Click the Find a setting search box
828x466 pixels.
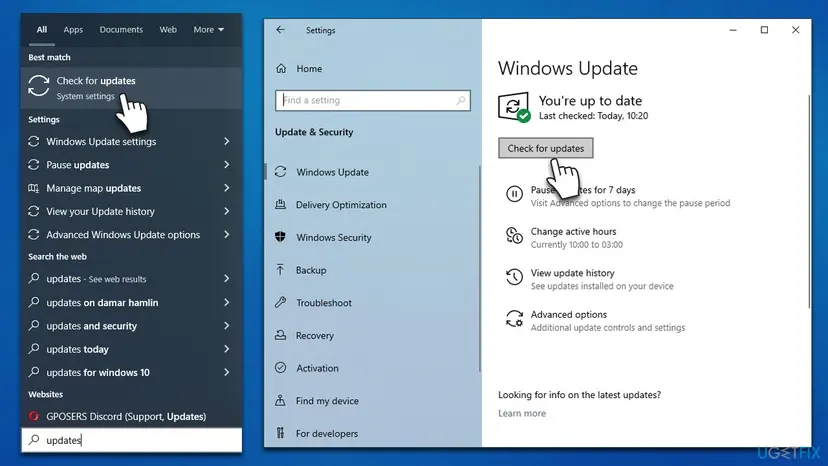click(373, 100)
